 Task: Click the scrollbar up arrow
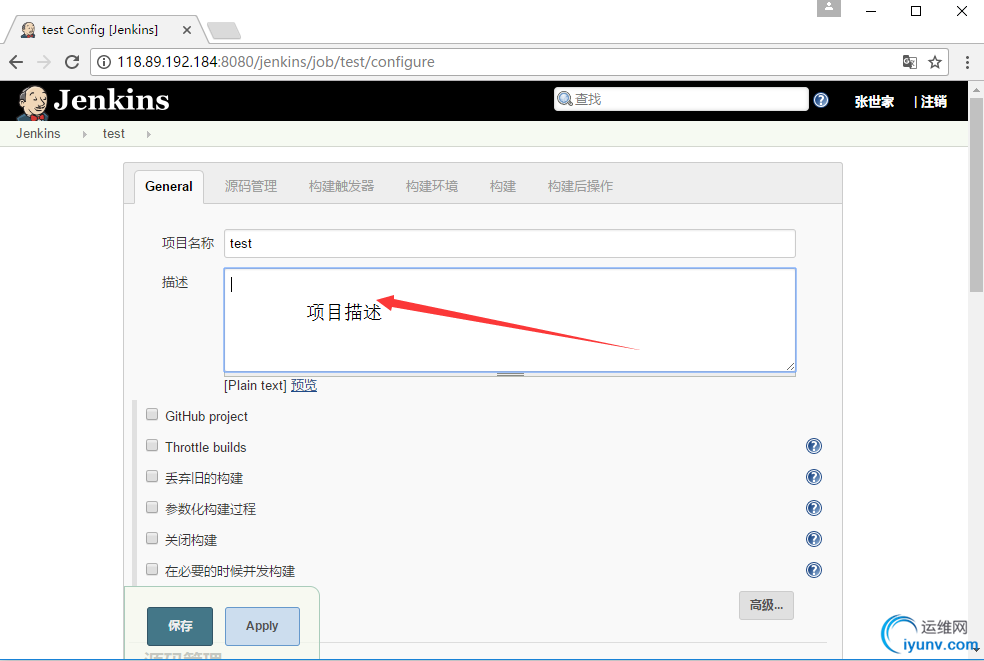point(976,89)
